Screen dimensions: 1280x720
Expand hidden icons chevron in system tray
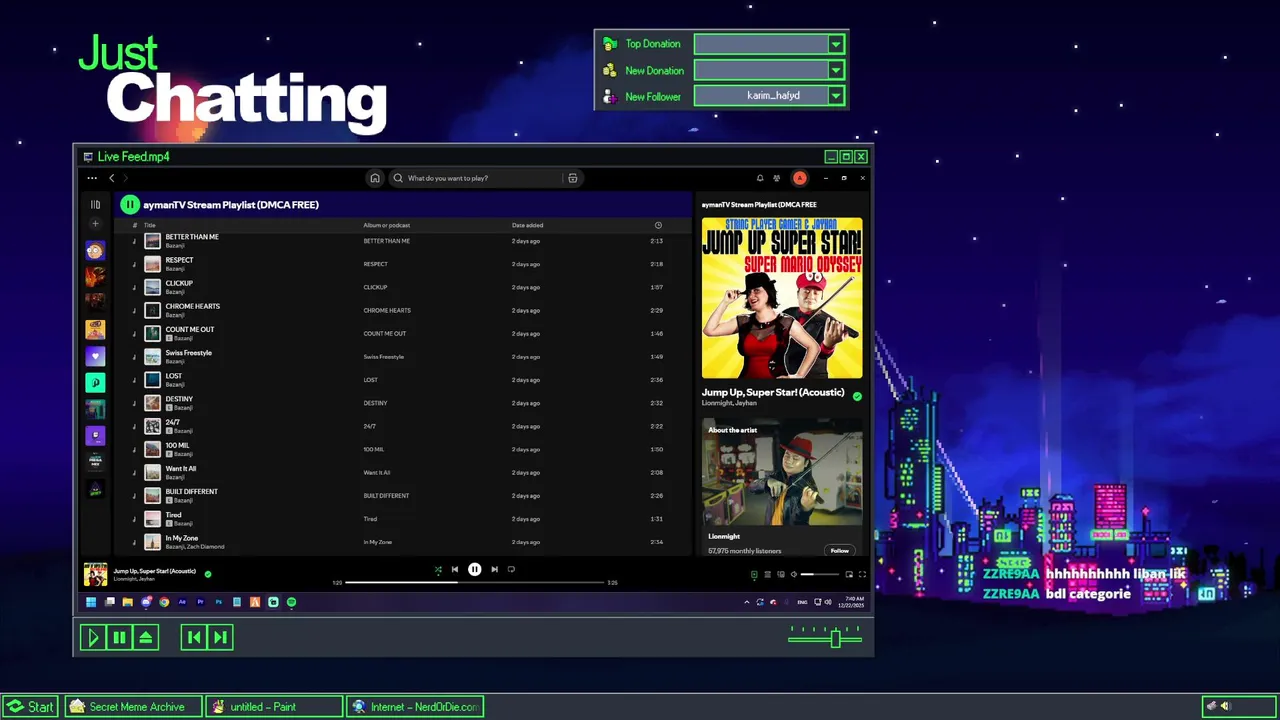pyautogui.click(x=746, y=602)
